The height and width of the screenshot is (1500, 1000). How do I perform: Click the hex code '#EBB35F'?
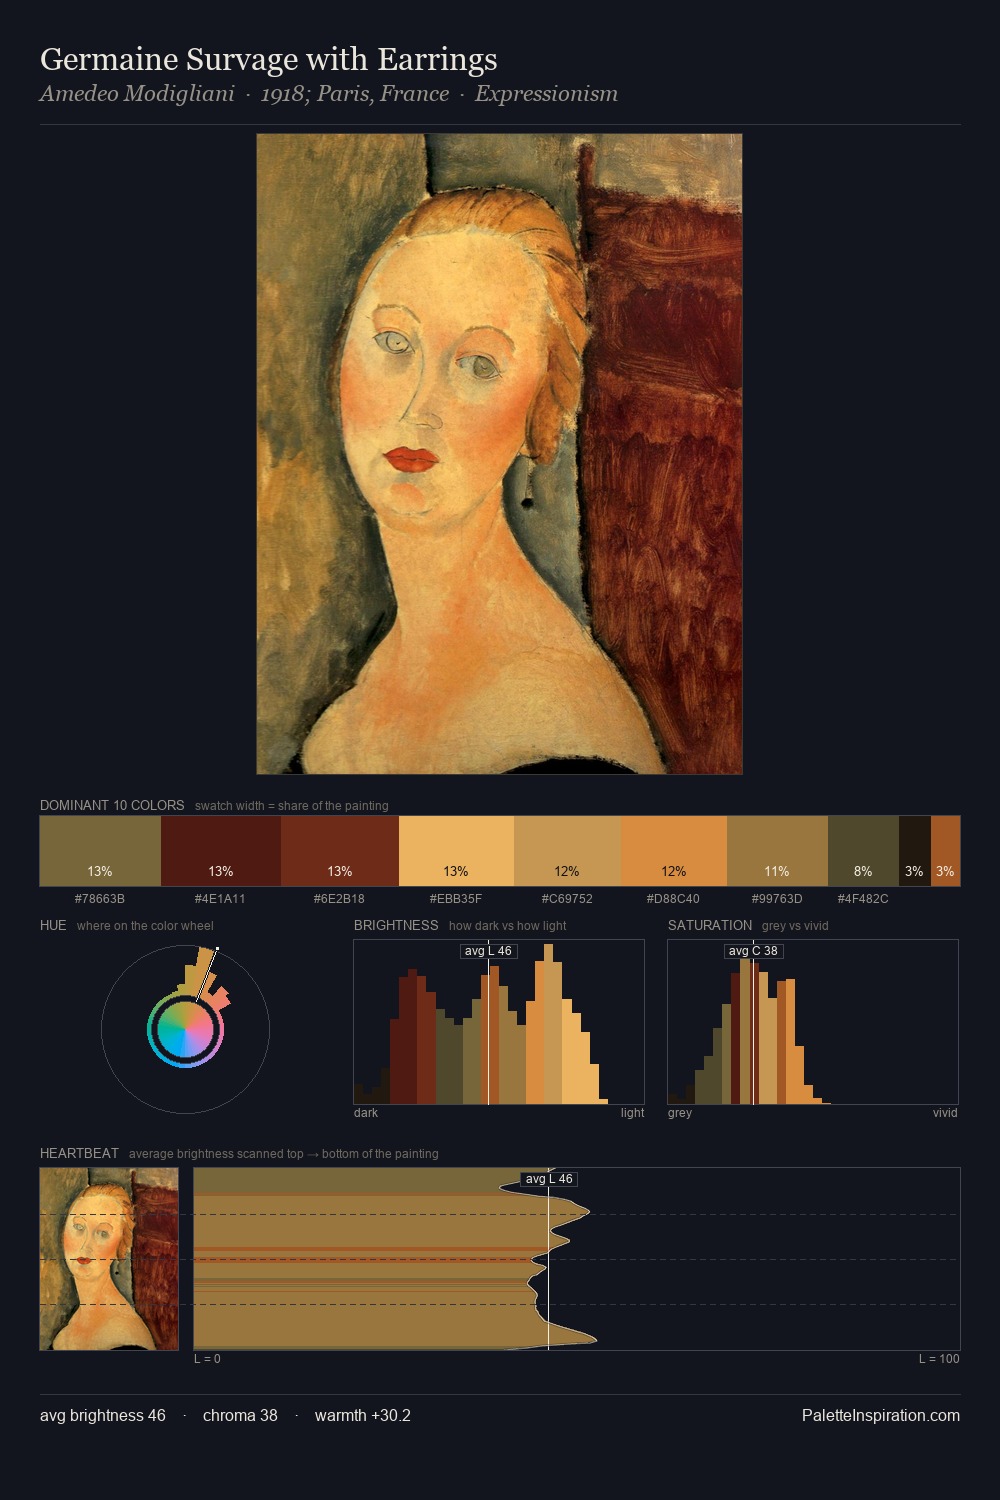[456, 899]
